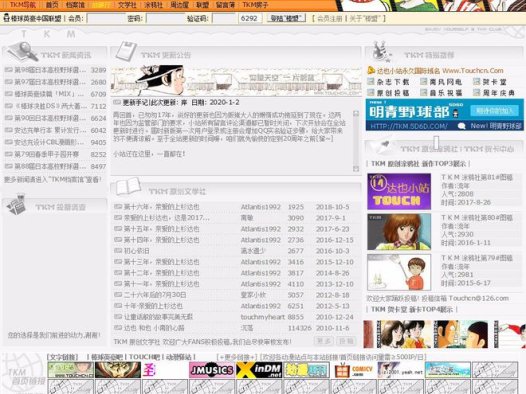
Task: Click the rabbit icon above the Touchcn domain line
Action: (382, 51)
